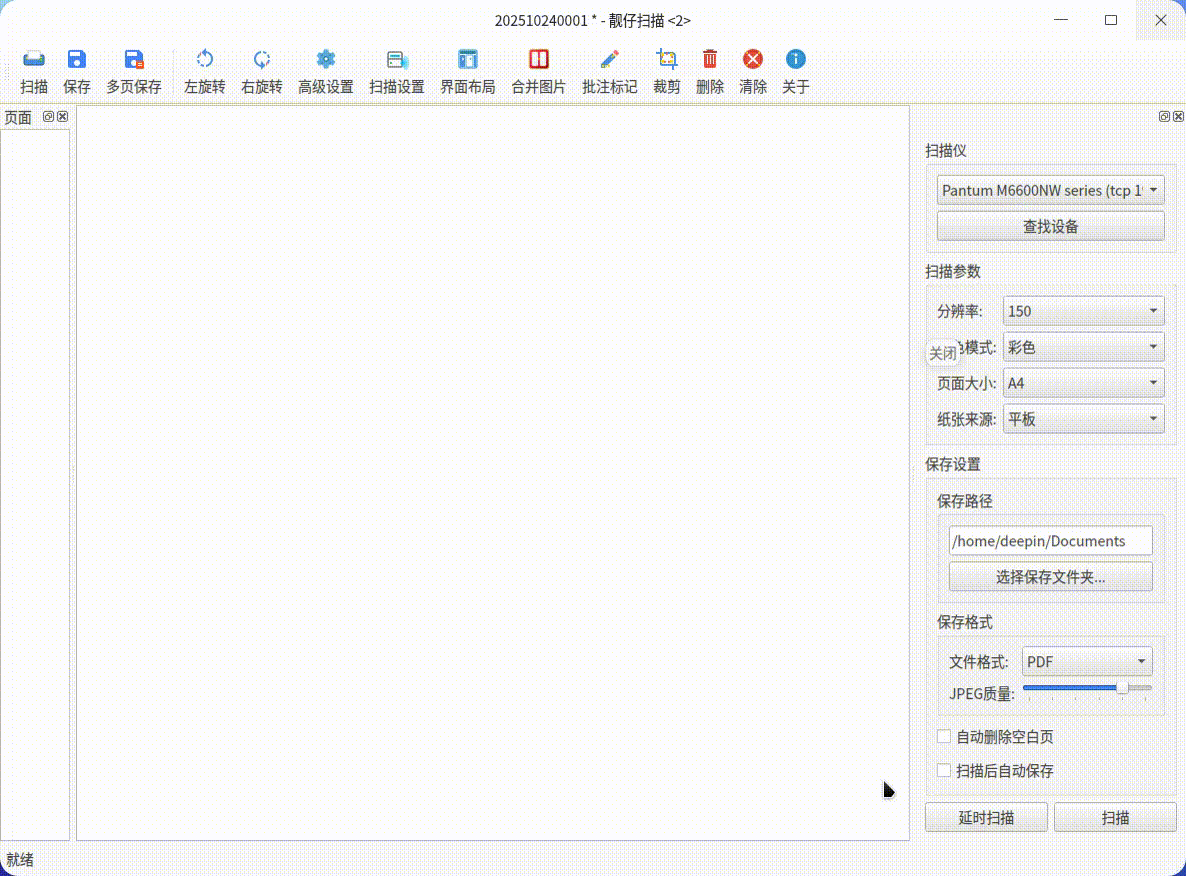Float the right settings panel
1186x876 pixels.
pyautogui.click(x=1164, y=116)
